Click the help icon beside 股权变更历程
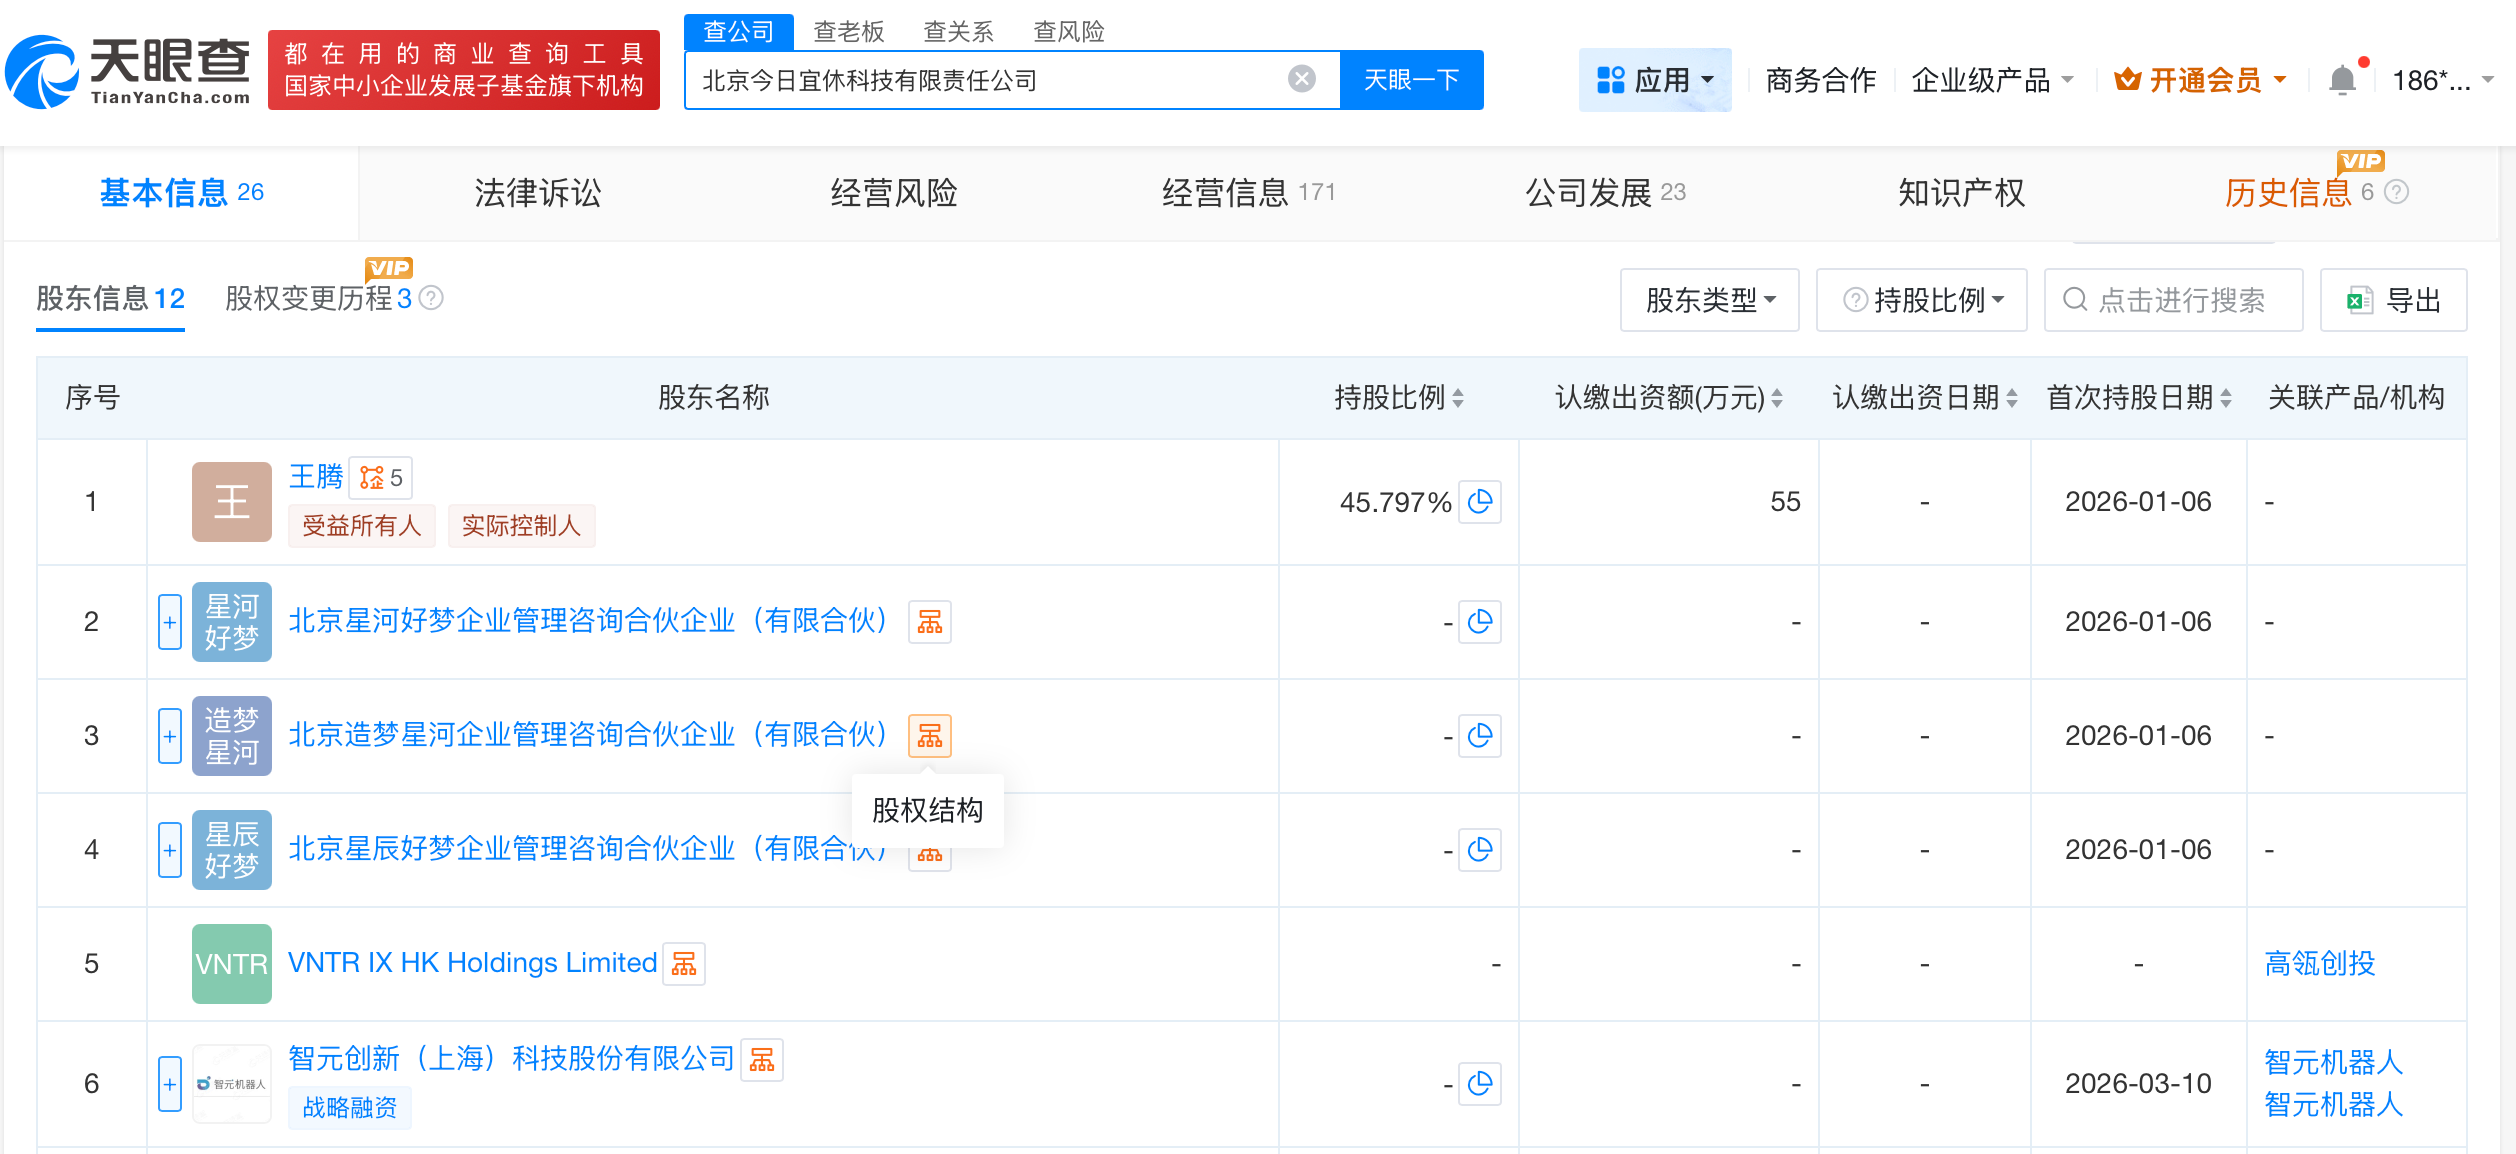Viewport: 2516px width, 1154px height. [431, 298]
